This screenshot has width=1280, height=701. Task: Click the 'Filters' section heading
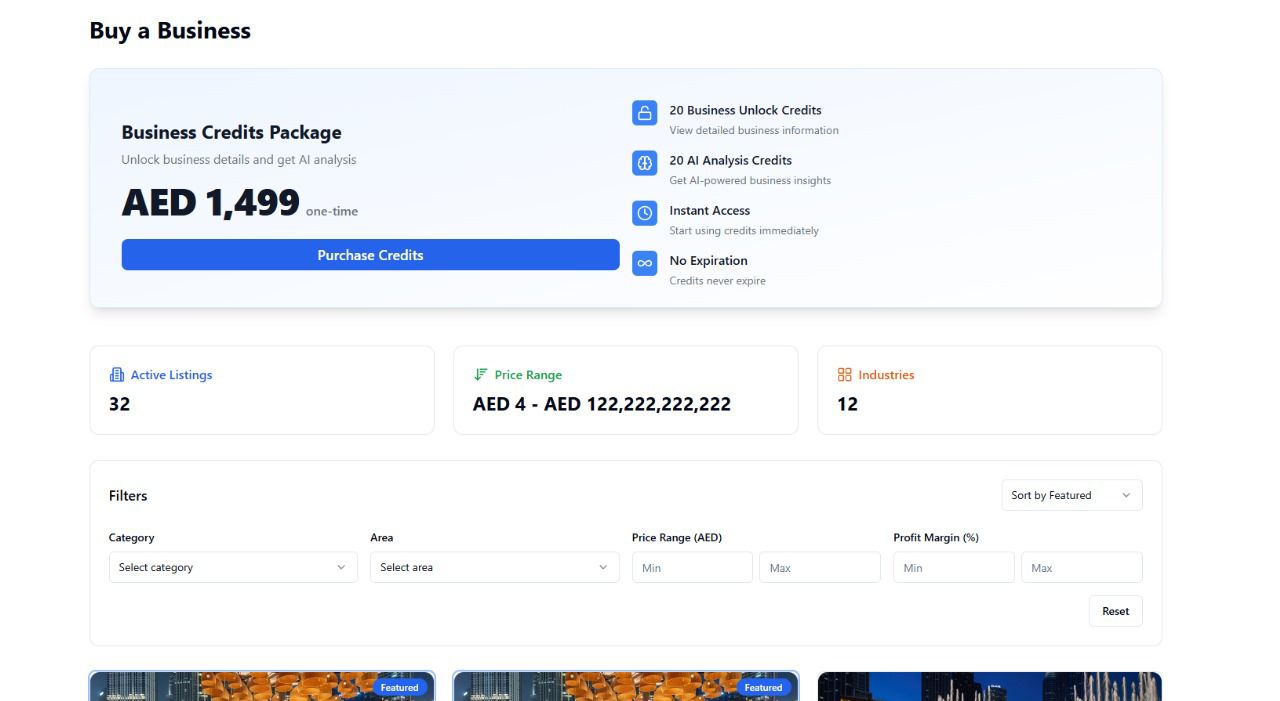click(128, 495)
